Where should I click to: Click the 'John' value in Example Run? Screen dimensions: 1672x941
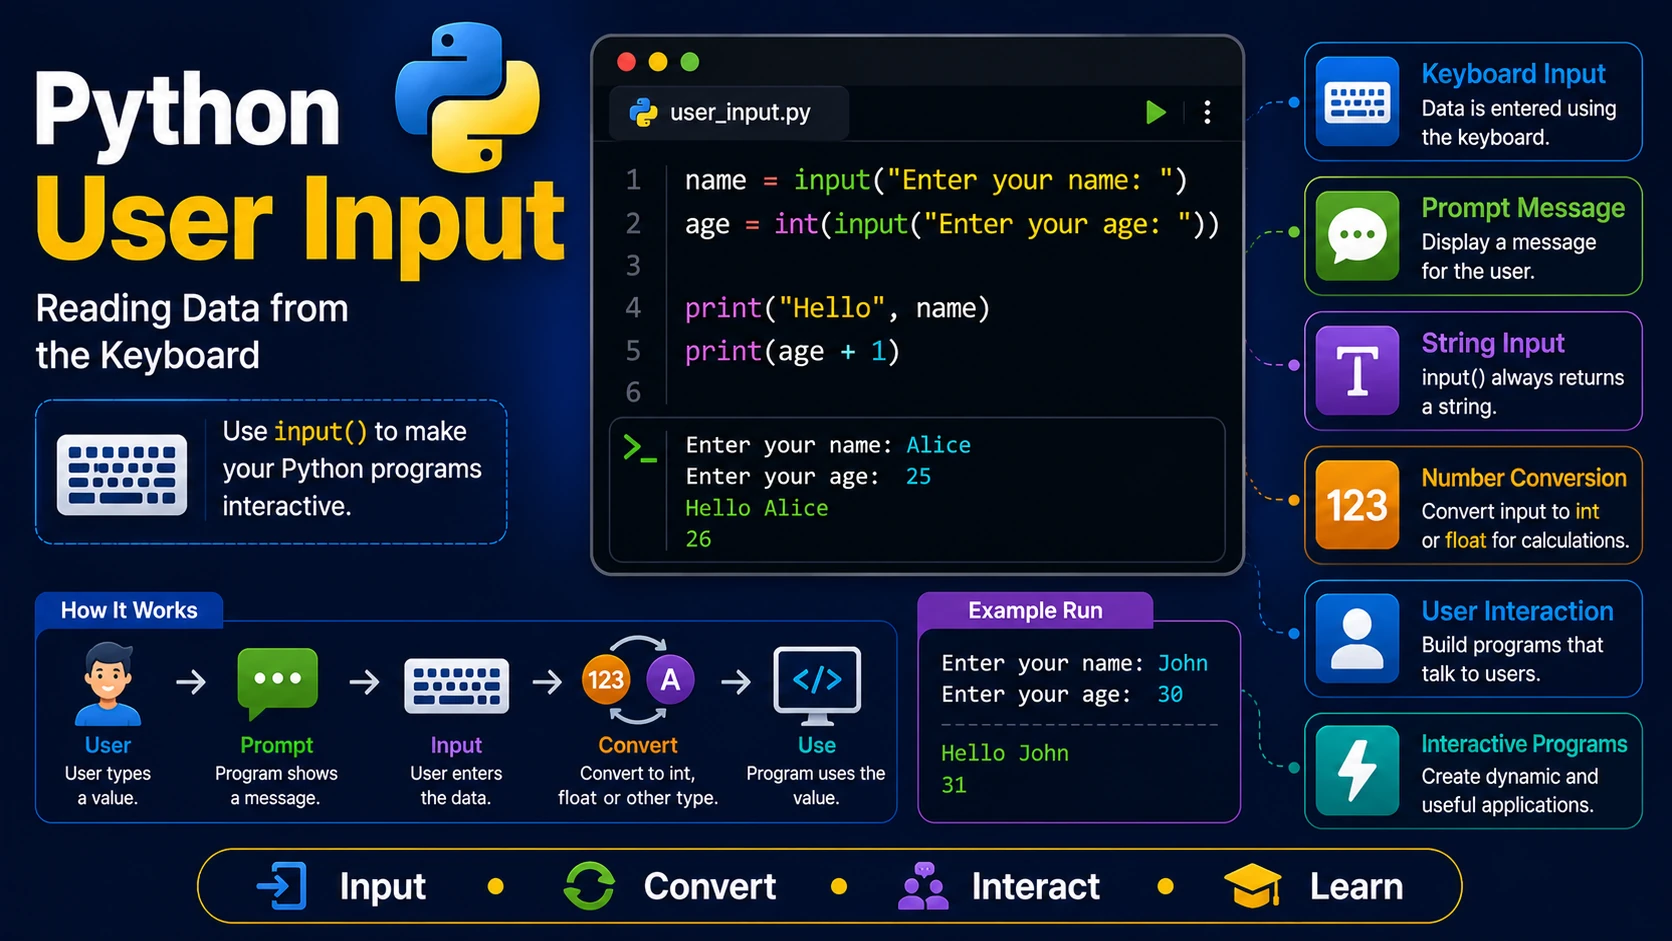pyautogui.click(x=1183, y=663)
